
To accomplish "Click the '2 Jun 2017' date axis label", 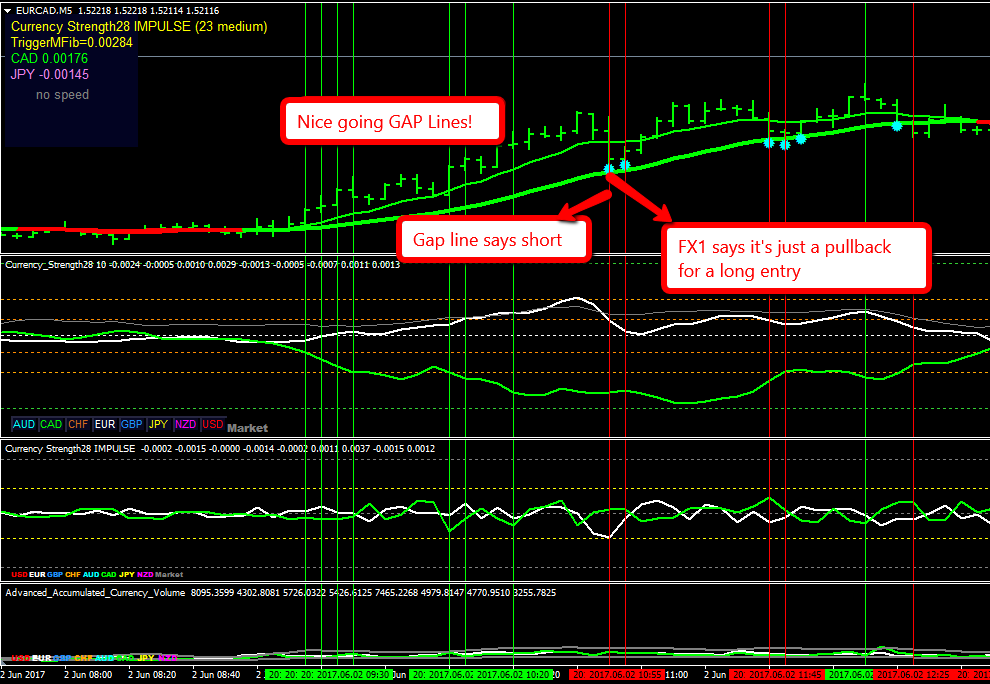I will pyautogui.click(x=23, y=675).
